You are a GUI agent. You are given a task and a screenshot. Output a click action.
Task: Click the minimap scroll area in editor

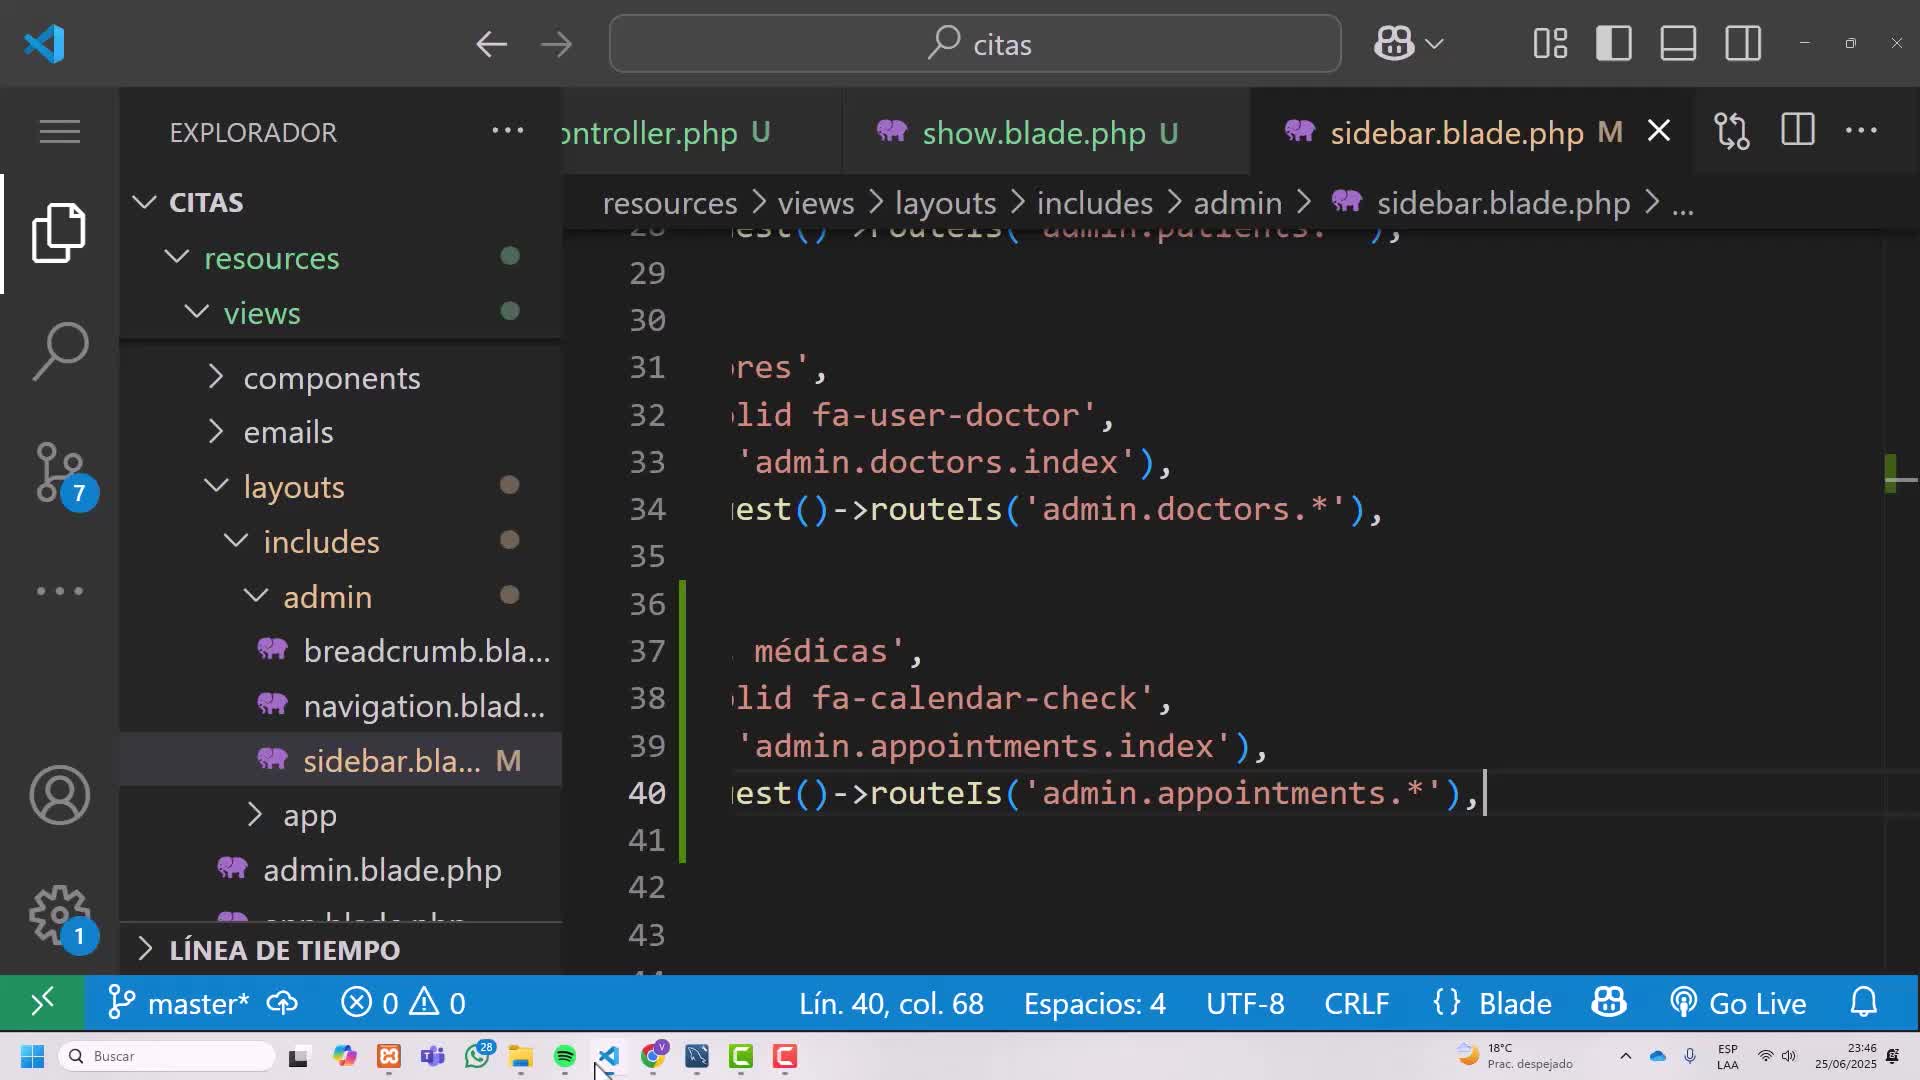point(1900,600)
